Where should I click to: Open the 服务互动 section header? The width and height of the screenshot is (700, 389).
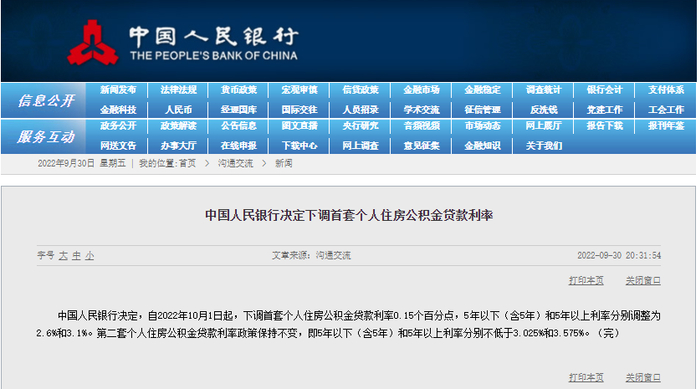click(46, 137)
